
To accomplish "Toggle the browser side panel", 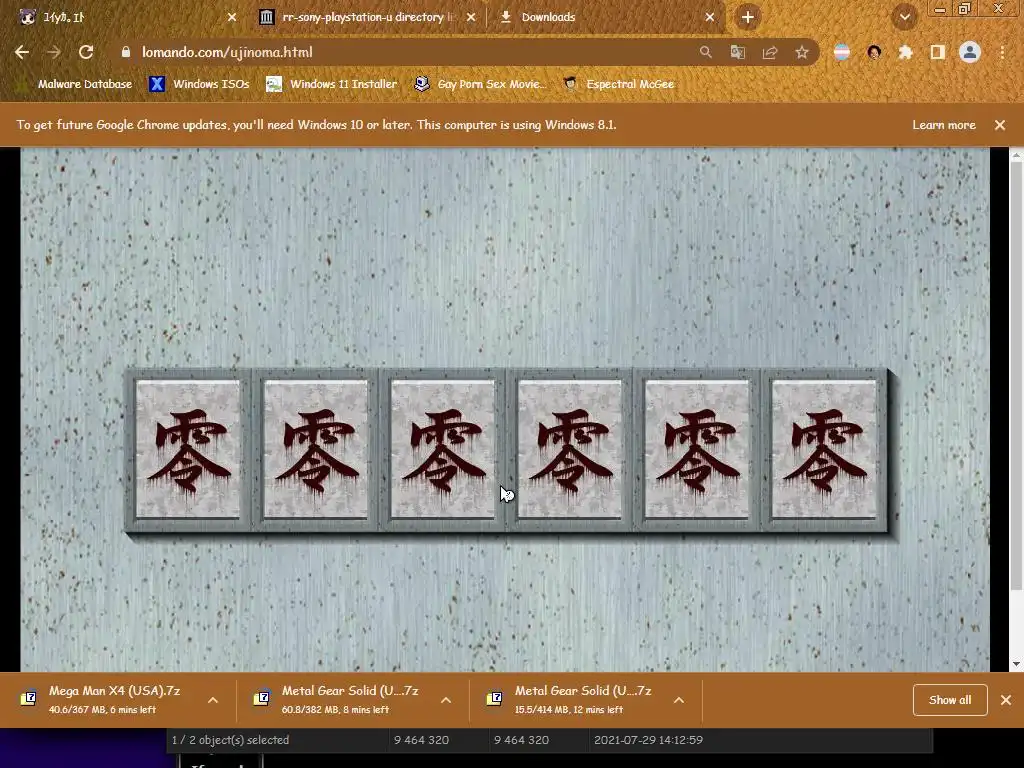I will coord(937,52).
